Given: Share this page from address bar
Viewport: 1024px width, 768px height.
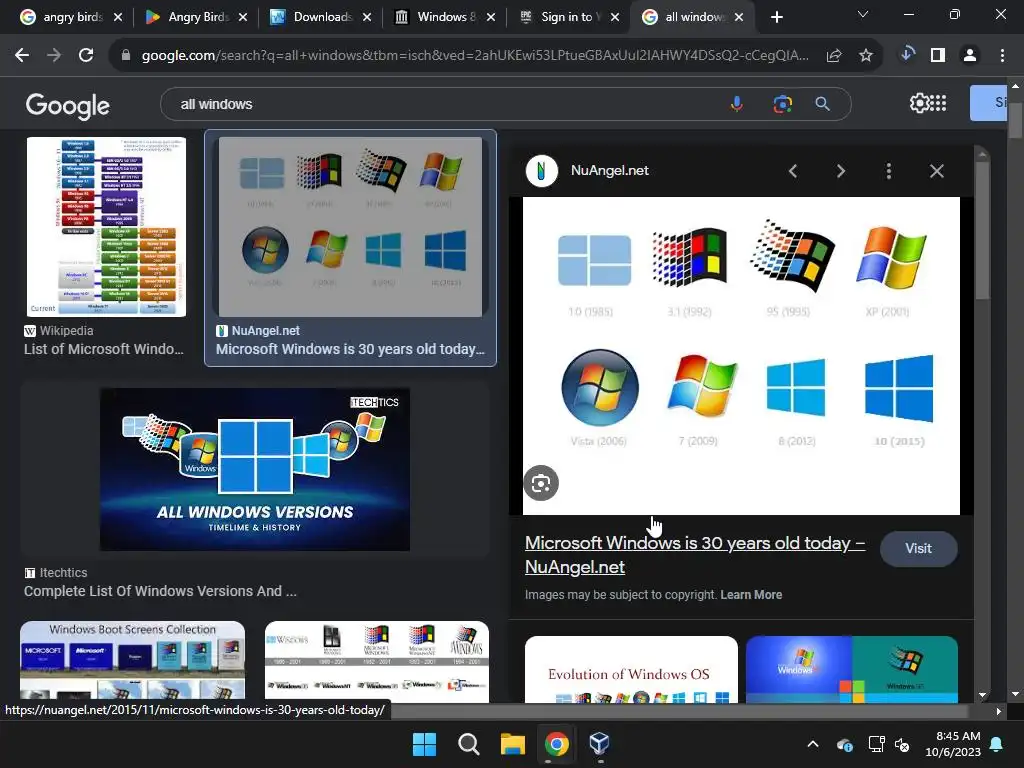Looking at the screenshot, I should click(834, 56).
